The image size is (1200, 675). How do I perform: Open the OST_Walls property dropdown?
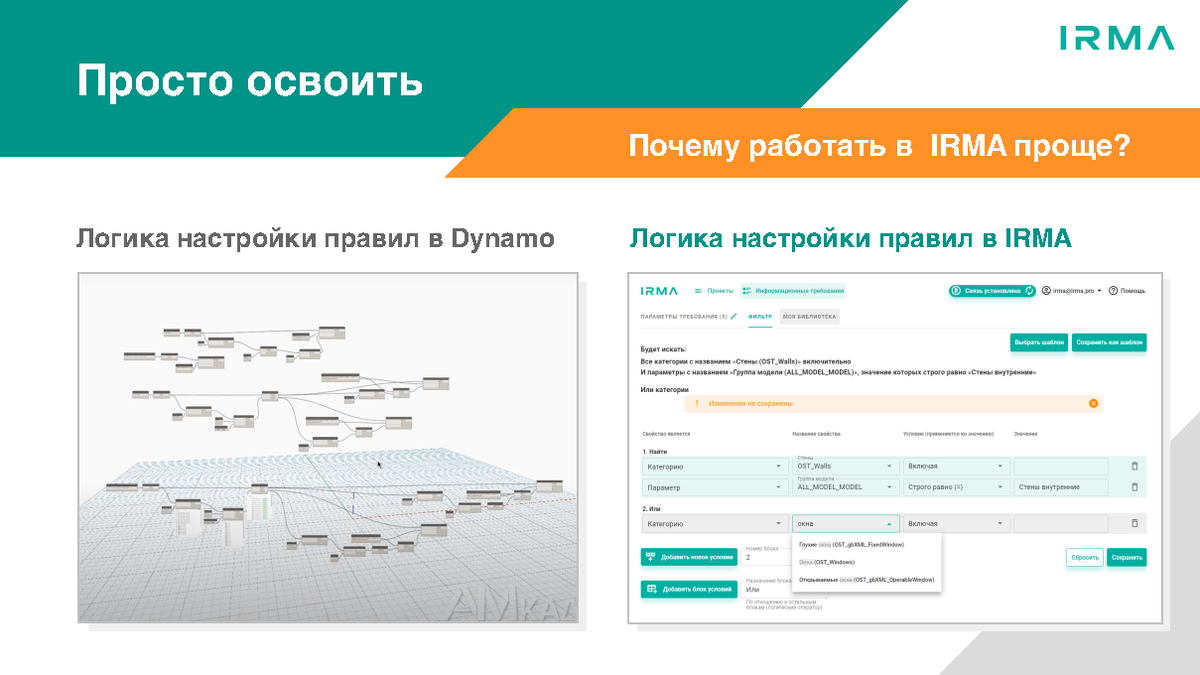pyautogui.click(x=845, y=466)
